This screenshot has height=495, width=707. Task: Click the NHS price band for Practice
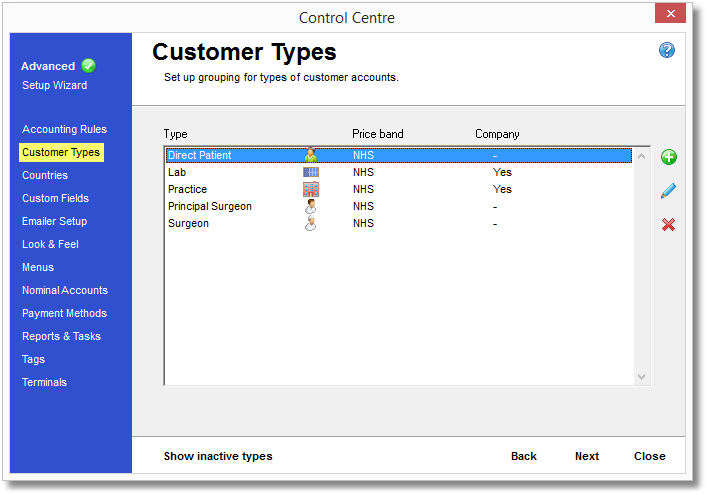coord(363,189)
